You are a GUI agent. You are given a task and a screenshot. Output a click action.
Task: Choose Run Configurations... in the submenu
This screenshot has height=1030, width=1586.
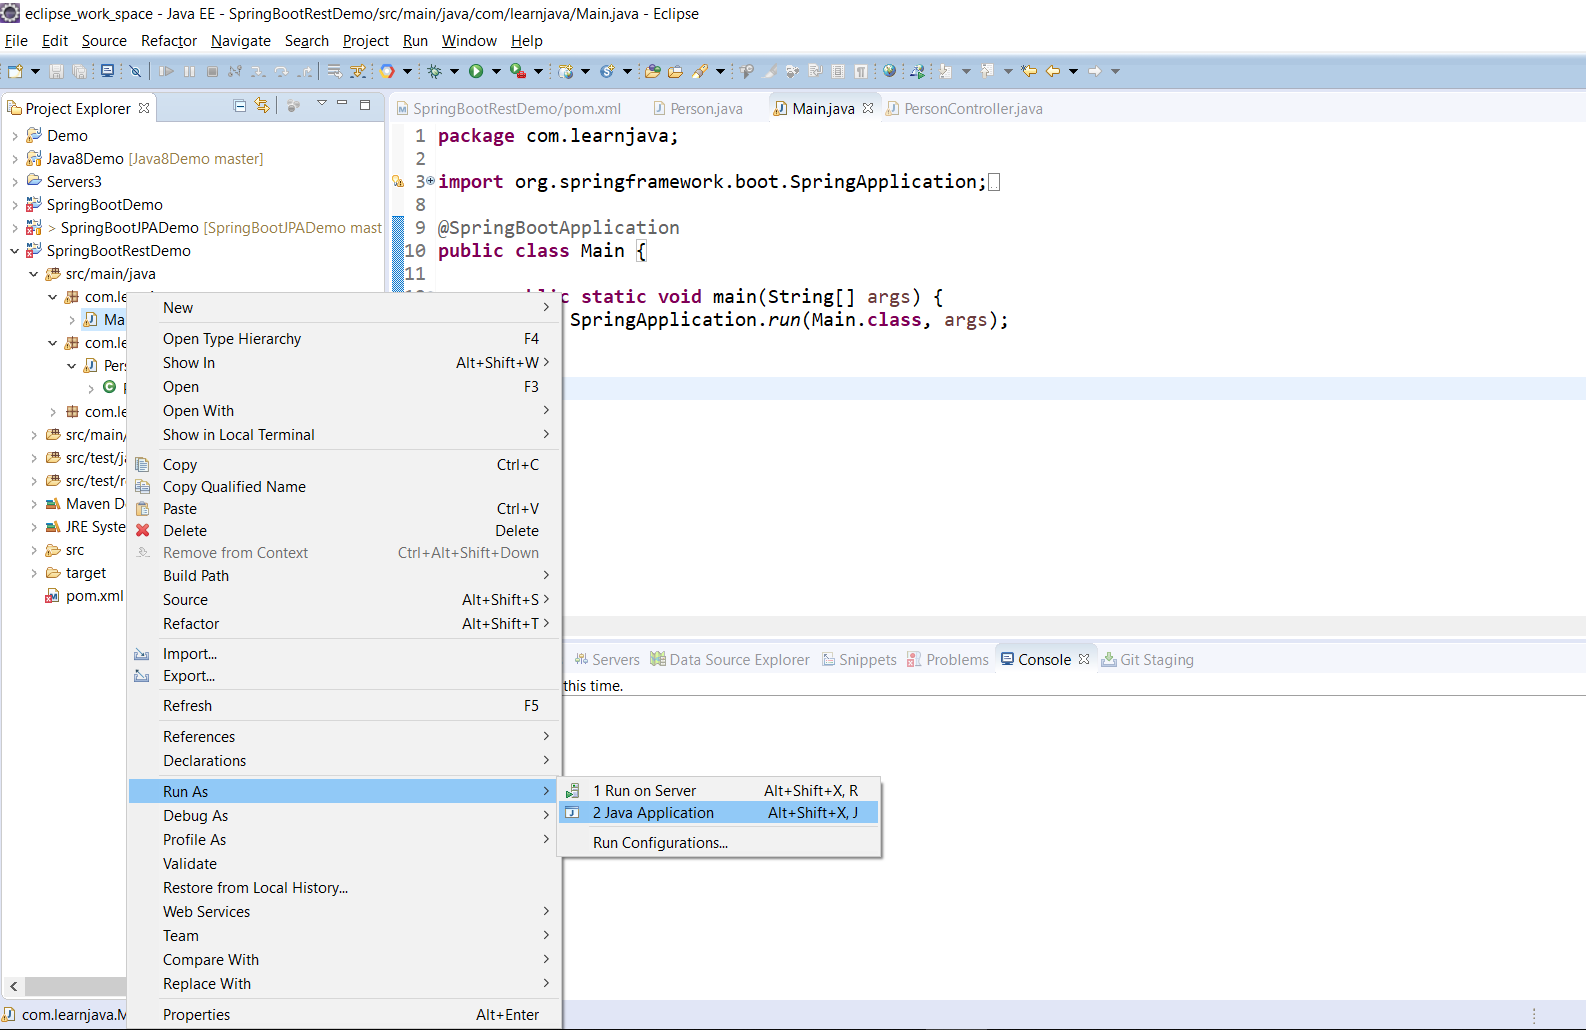tap(660, 843)
